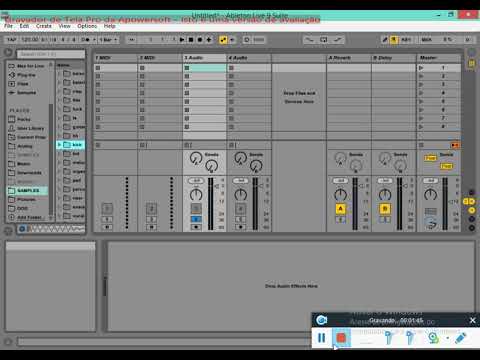Select the 3 Audio track header
Screen dimensions: 480x360
pyautogui.click(x=204, y=58)
